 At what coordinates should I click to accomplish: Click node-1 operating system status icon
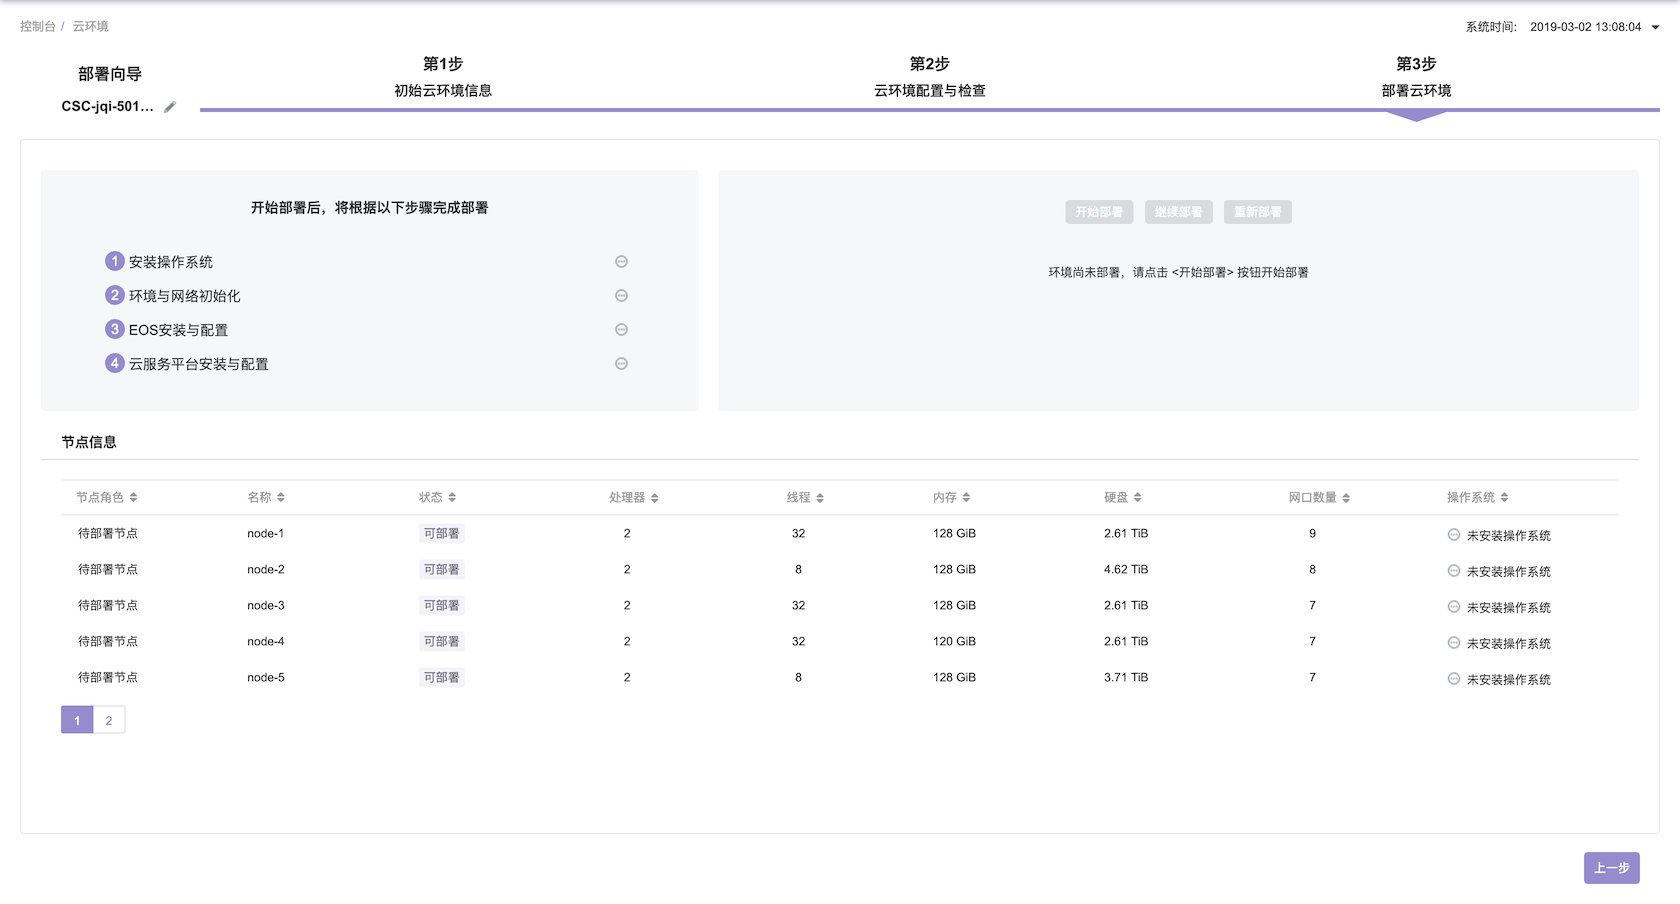pos(1454,535)
